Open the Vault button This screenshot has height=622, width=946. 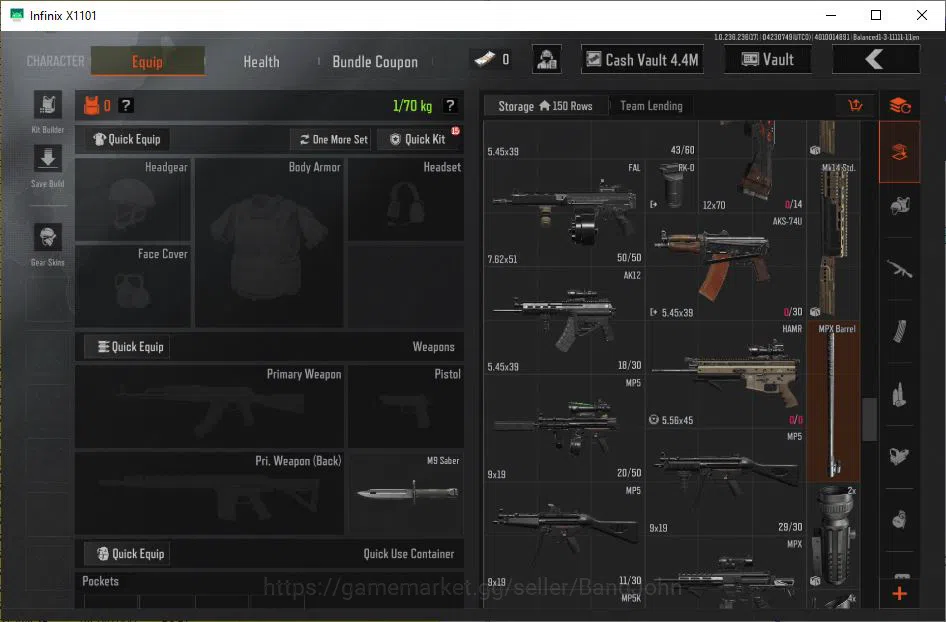pos(767,59)
